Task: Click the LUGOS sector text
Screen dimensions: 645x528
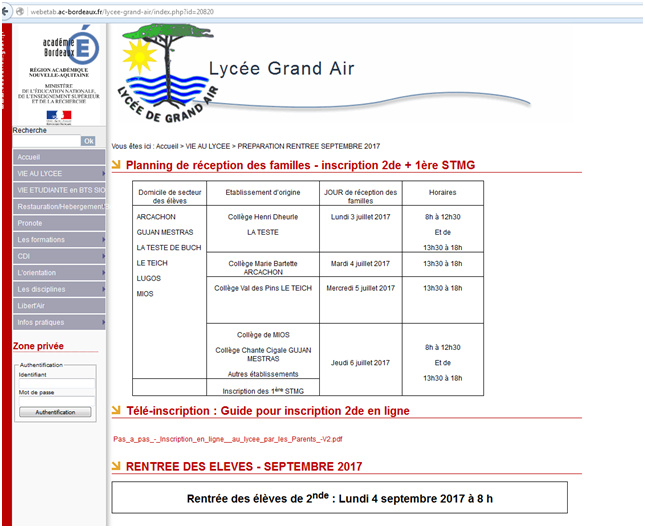Action: click(148, 278)
